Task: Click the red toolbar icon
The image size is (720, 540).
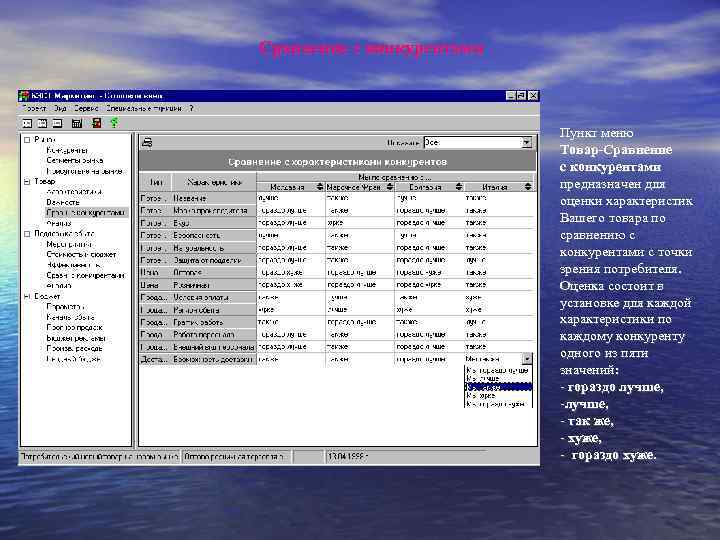Action: (x=96, y=122)
